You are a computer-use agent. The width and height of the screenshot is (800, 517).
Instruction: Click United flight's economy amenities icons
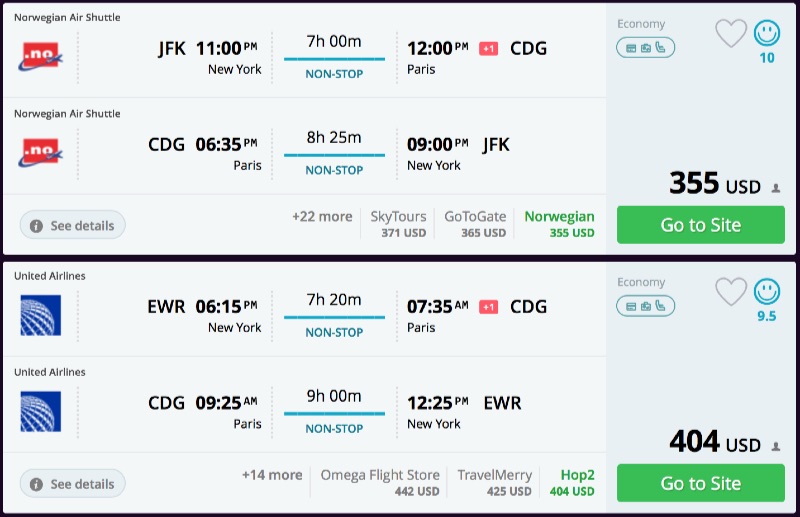pos(645,305)
